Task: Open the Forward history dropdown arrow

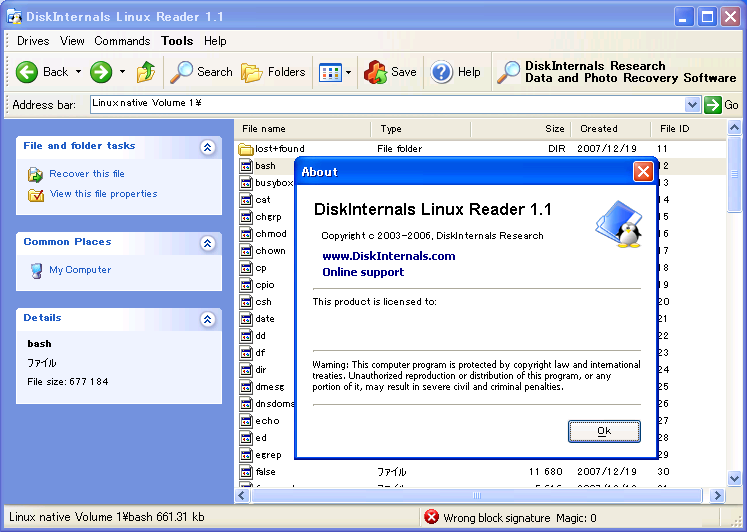Action: (122, 72)
